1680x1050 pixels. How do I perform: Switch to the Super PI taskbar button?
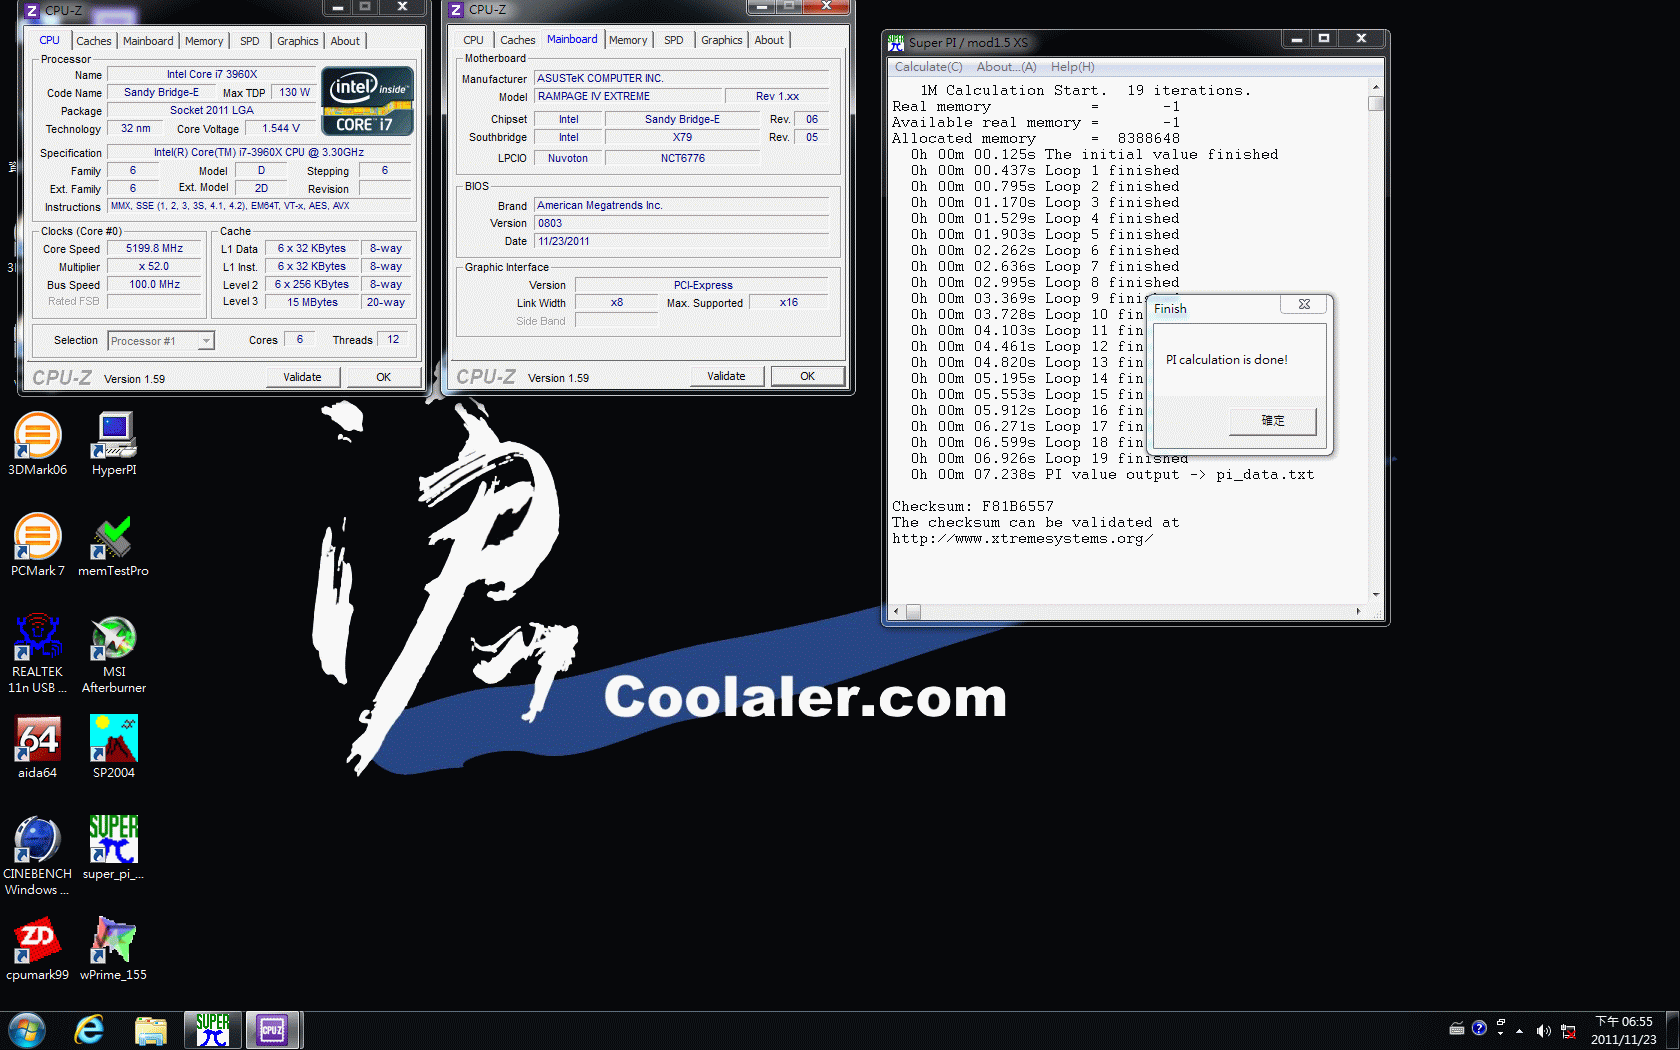212,1030
